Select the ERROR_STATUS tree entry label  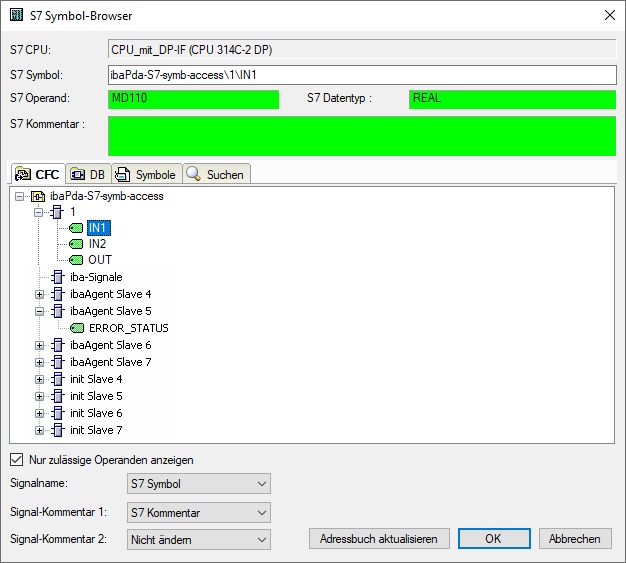point(129,328)
